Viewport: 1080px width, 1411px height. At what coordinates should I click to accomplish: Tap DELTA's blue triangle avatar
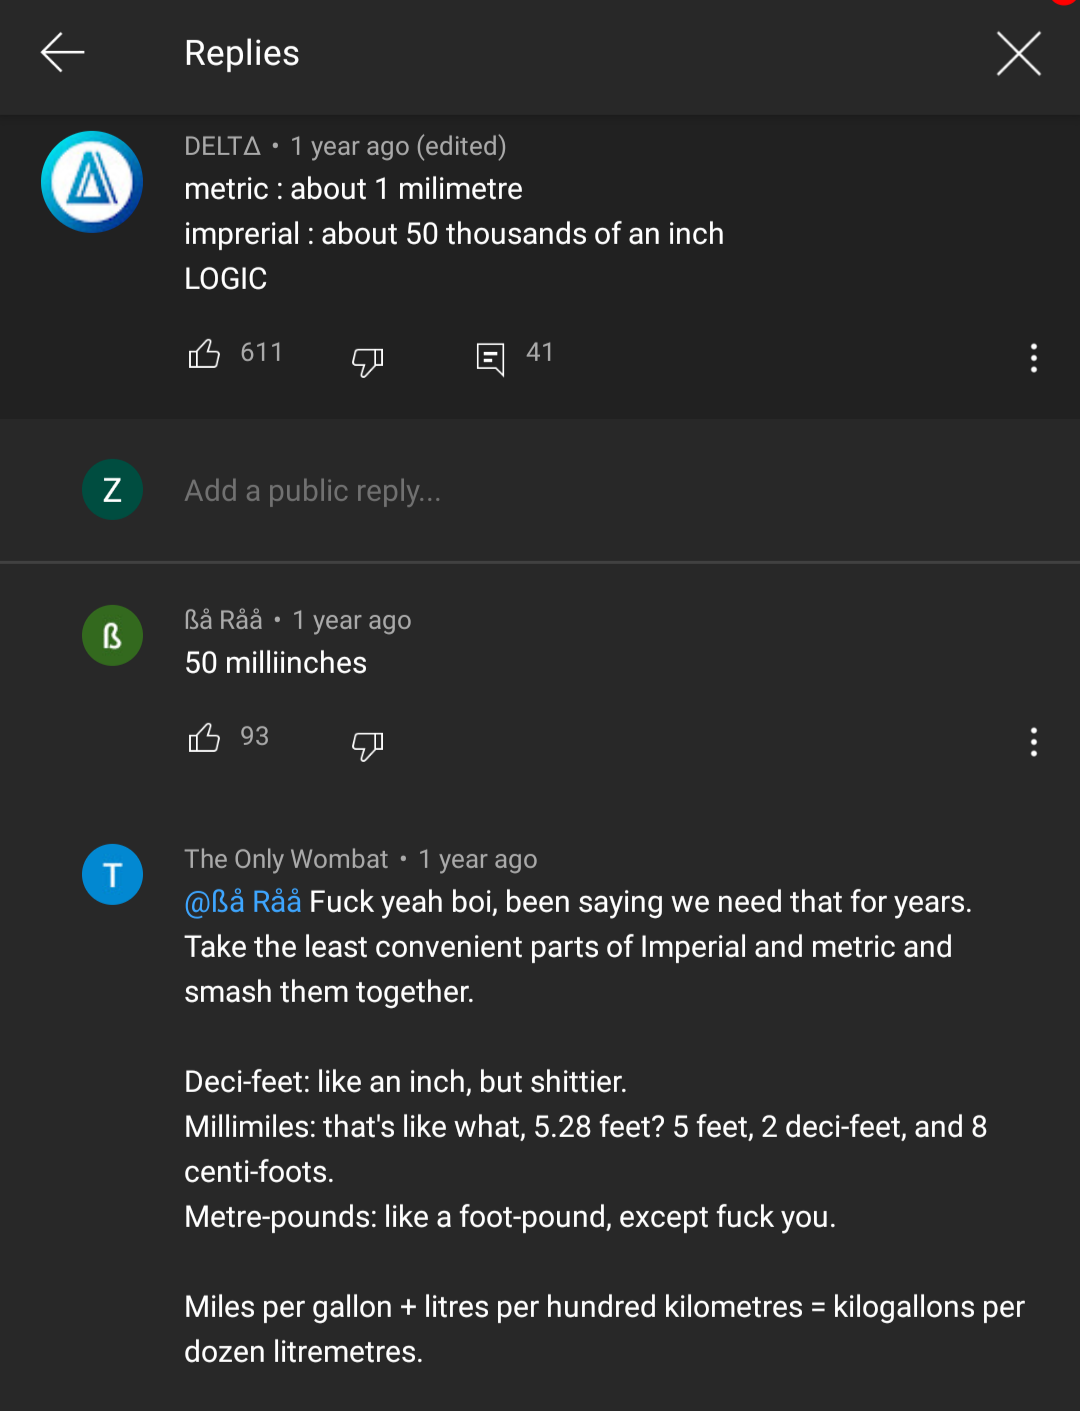(x=92, y=182)
